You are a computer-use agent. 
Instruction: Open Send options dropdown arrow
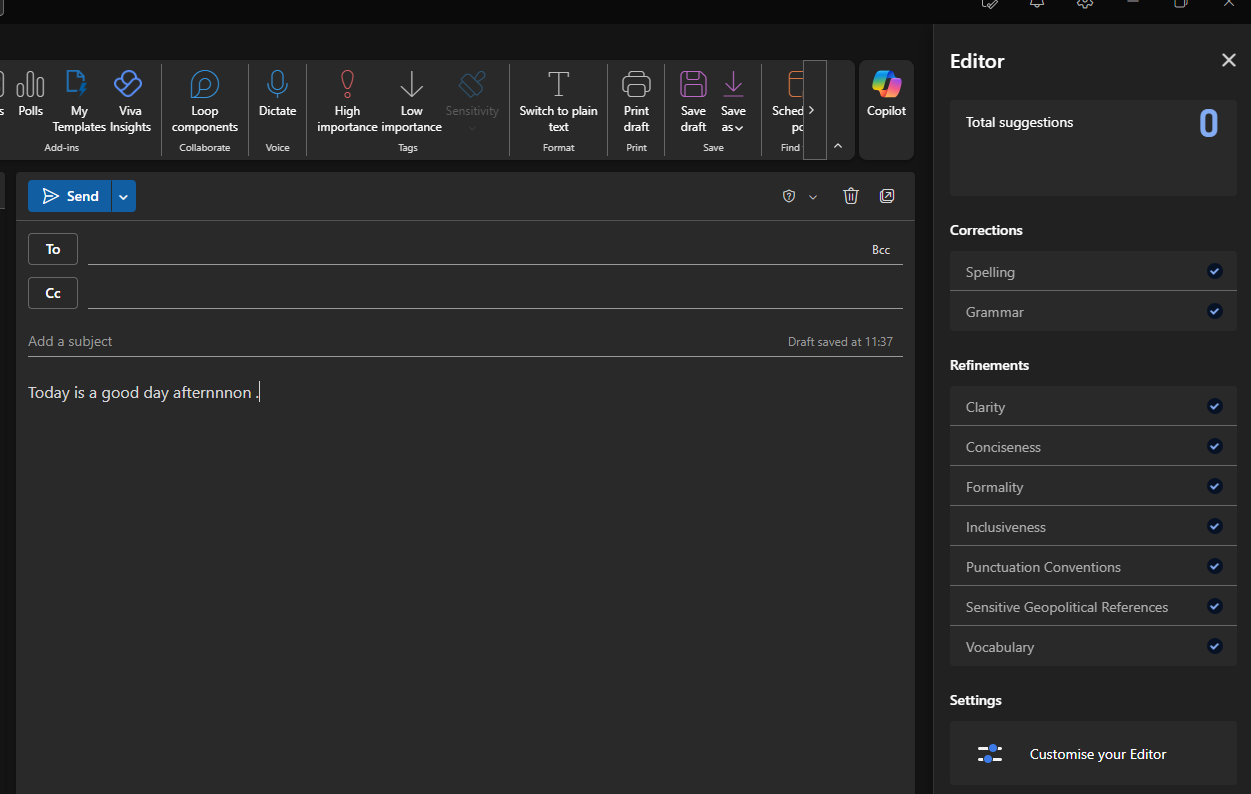123,196
